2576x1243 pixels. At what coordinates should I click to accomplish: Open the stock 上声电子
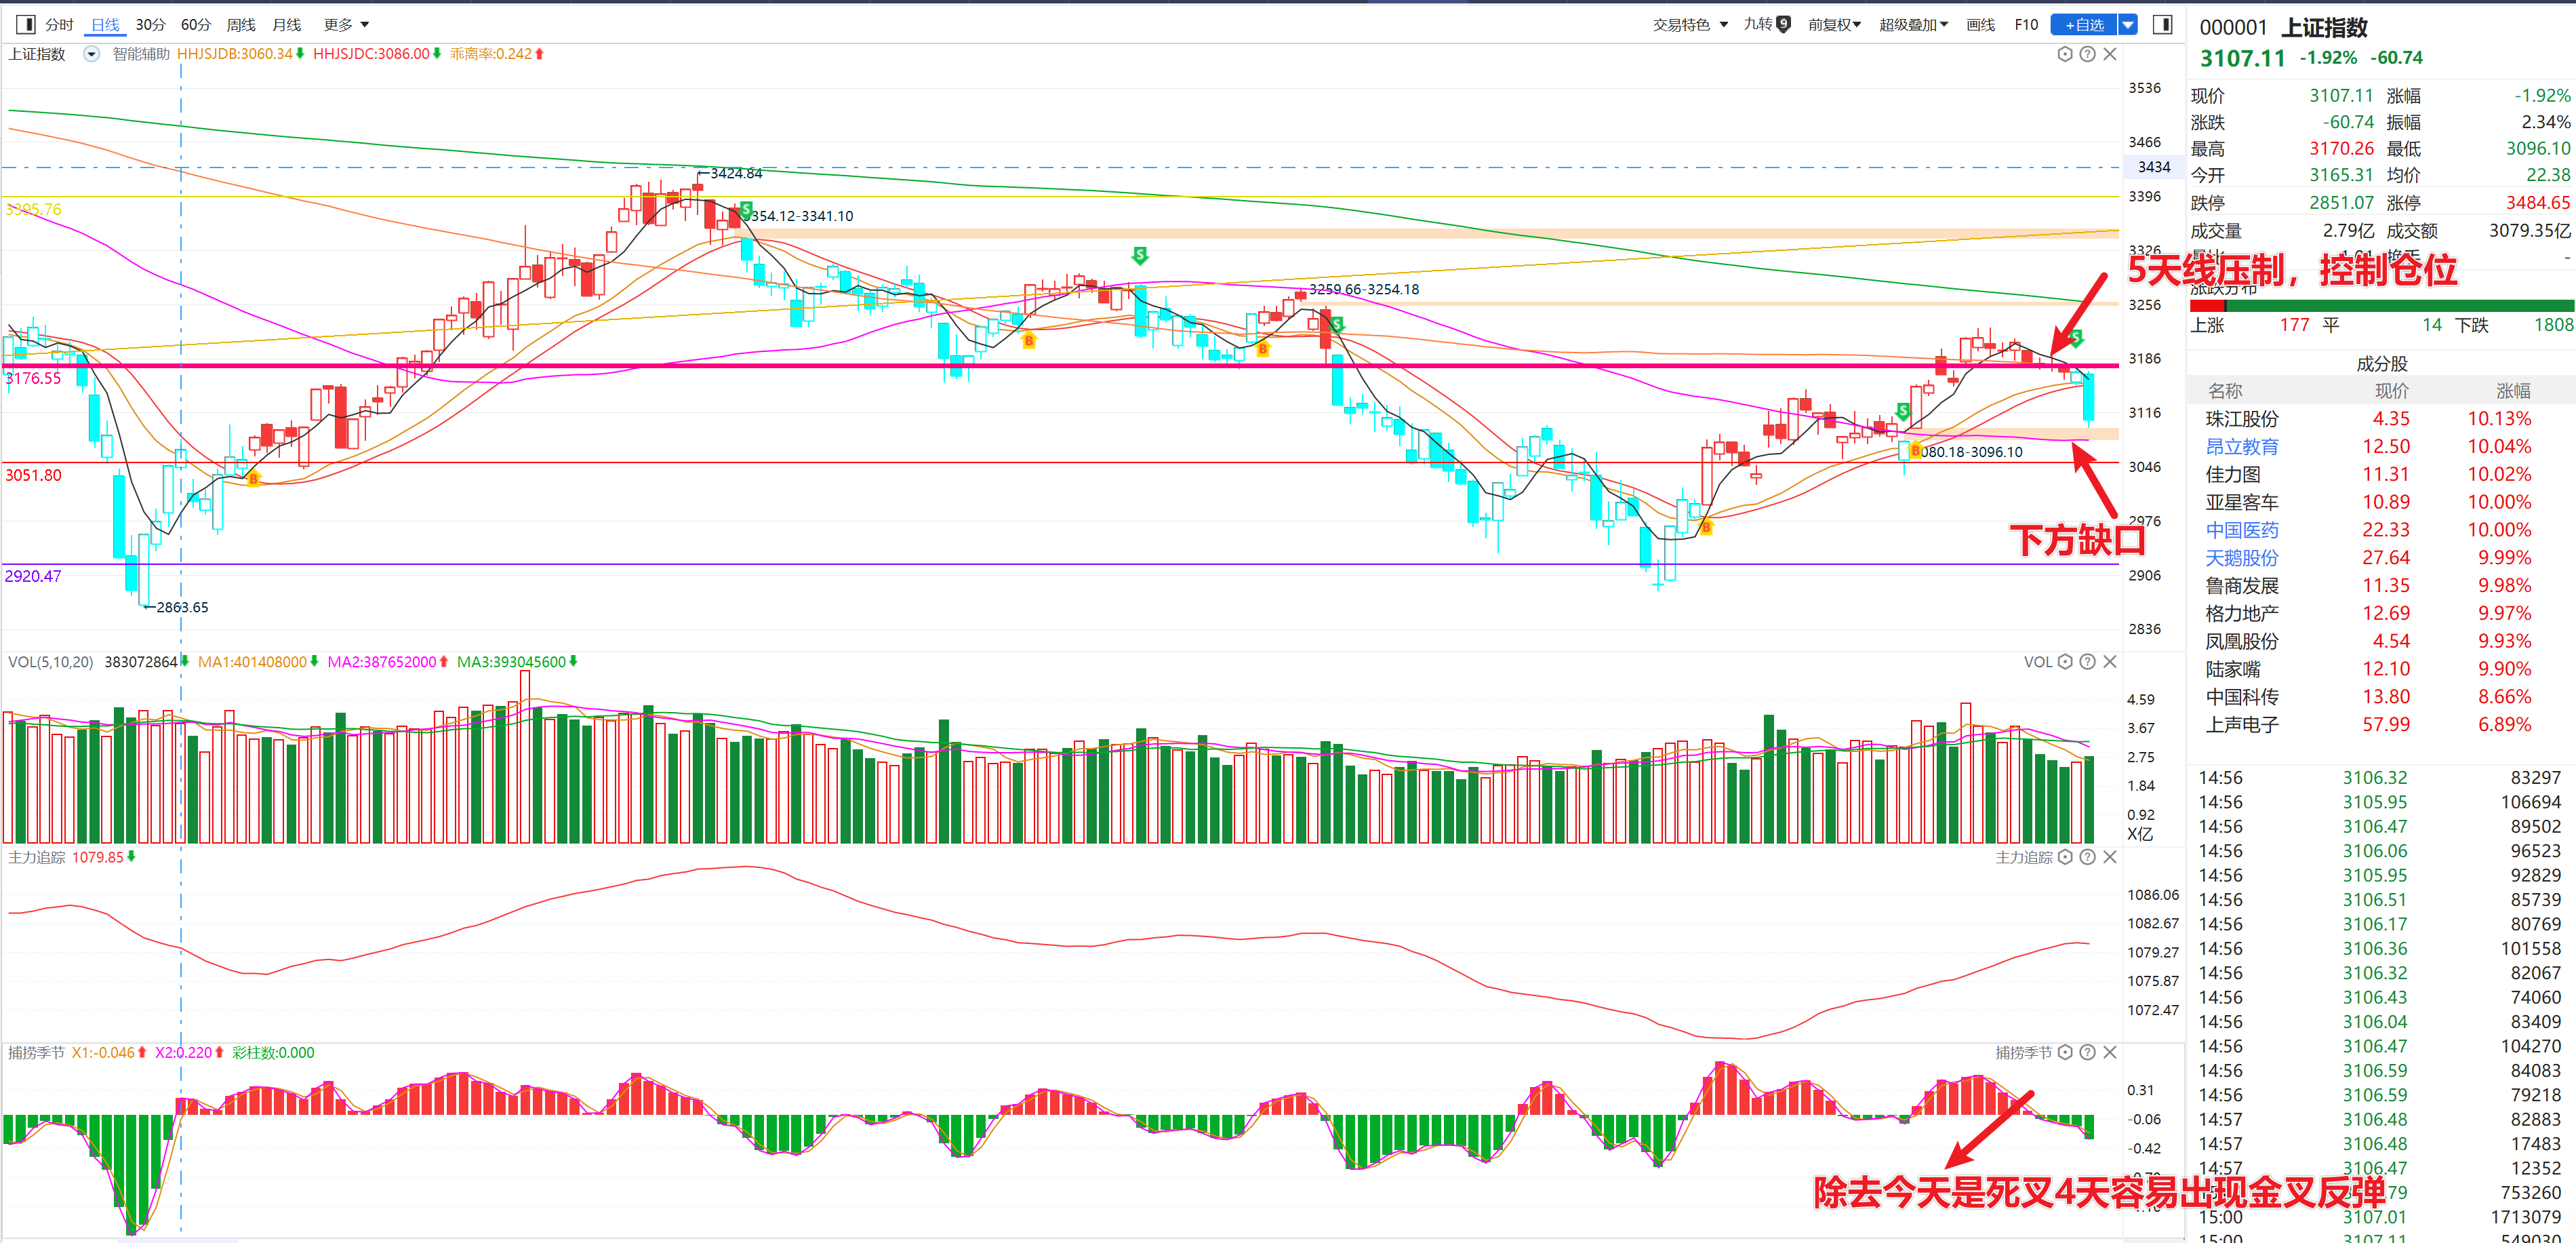click(x=2242, y=725)
